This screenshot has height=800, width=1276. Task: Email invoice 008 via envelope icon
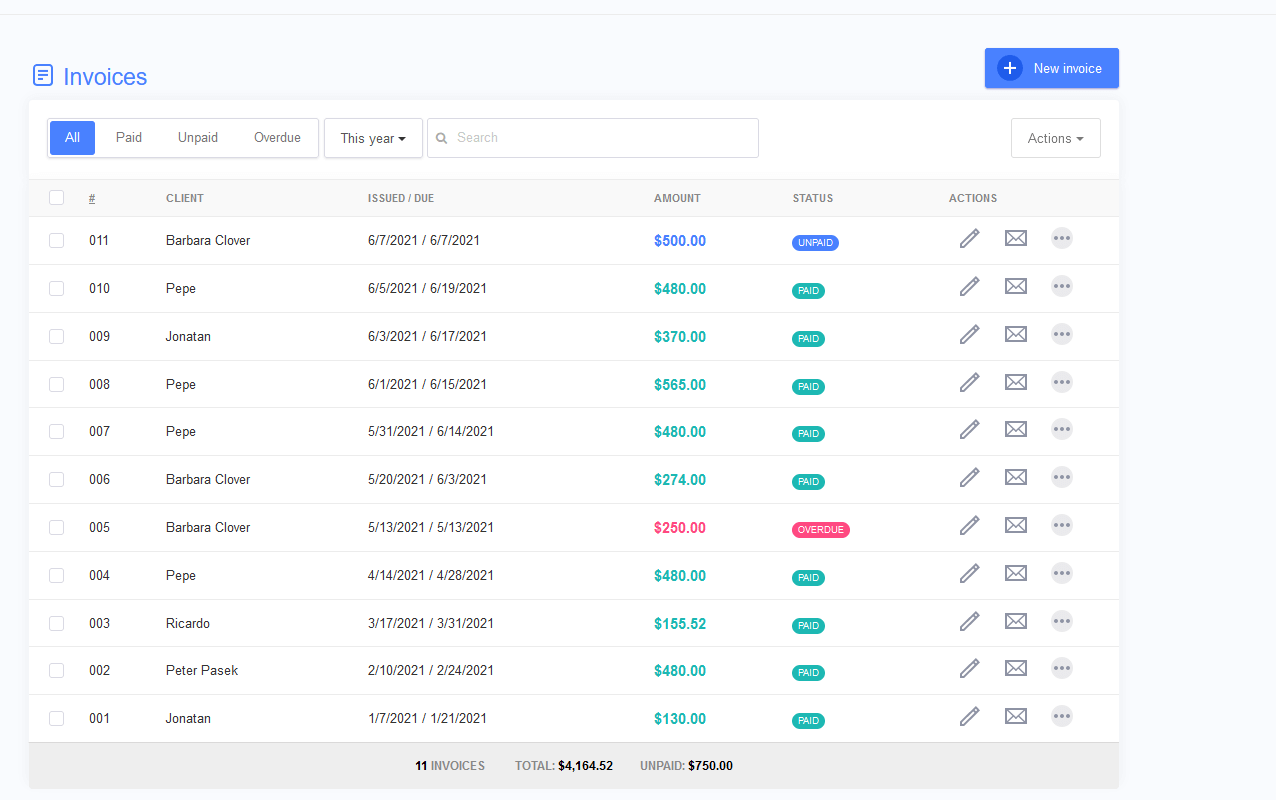point(1016,382)
